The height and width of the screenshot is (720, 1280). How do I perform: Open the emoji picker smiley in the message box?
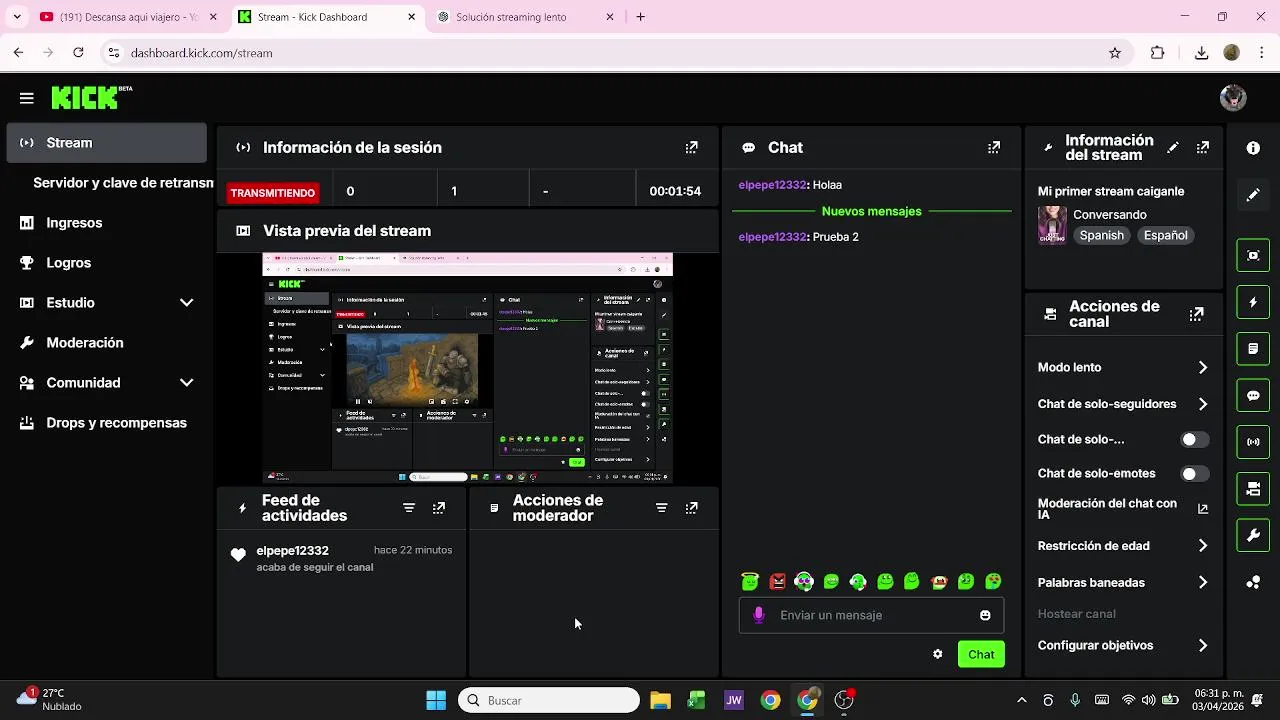pyautogui.click(x=985, y=615)
